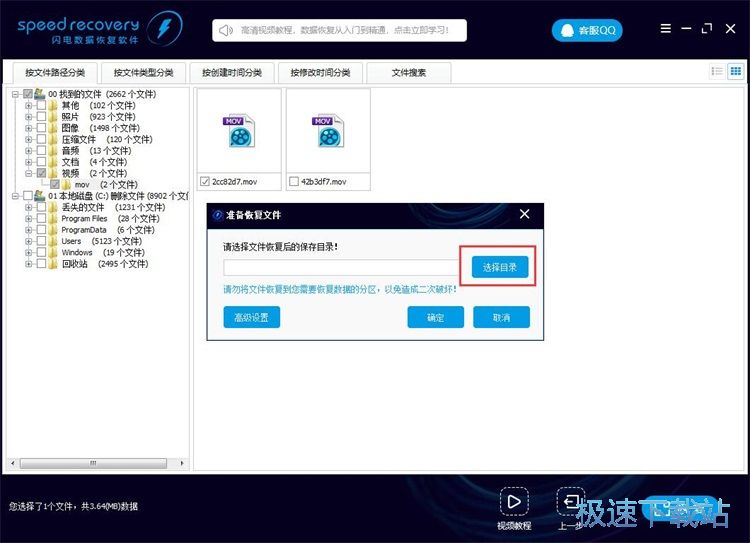Click the tutorial banner text field
The height and width of the screenshot is (543, 750).
(x=340, y=31)
